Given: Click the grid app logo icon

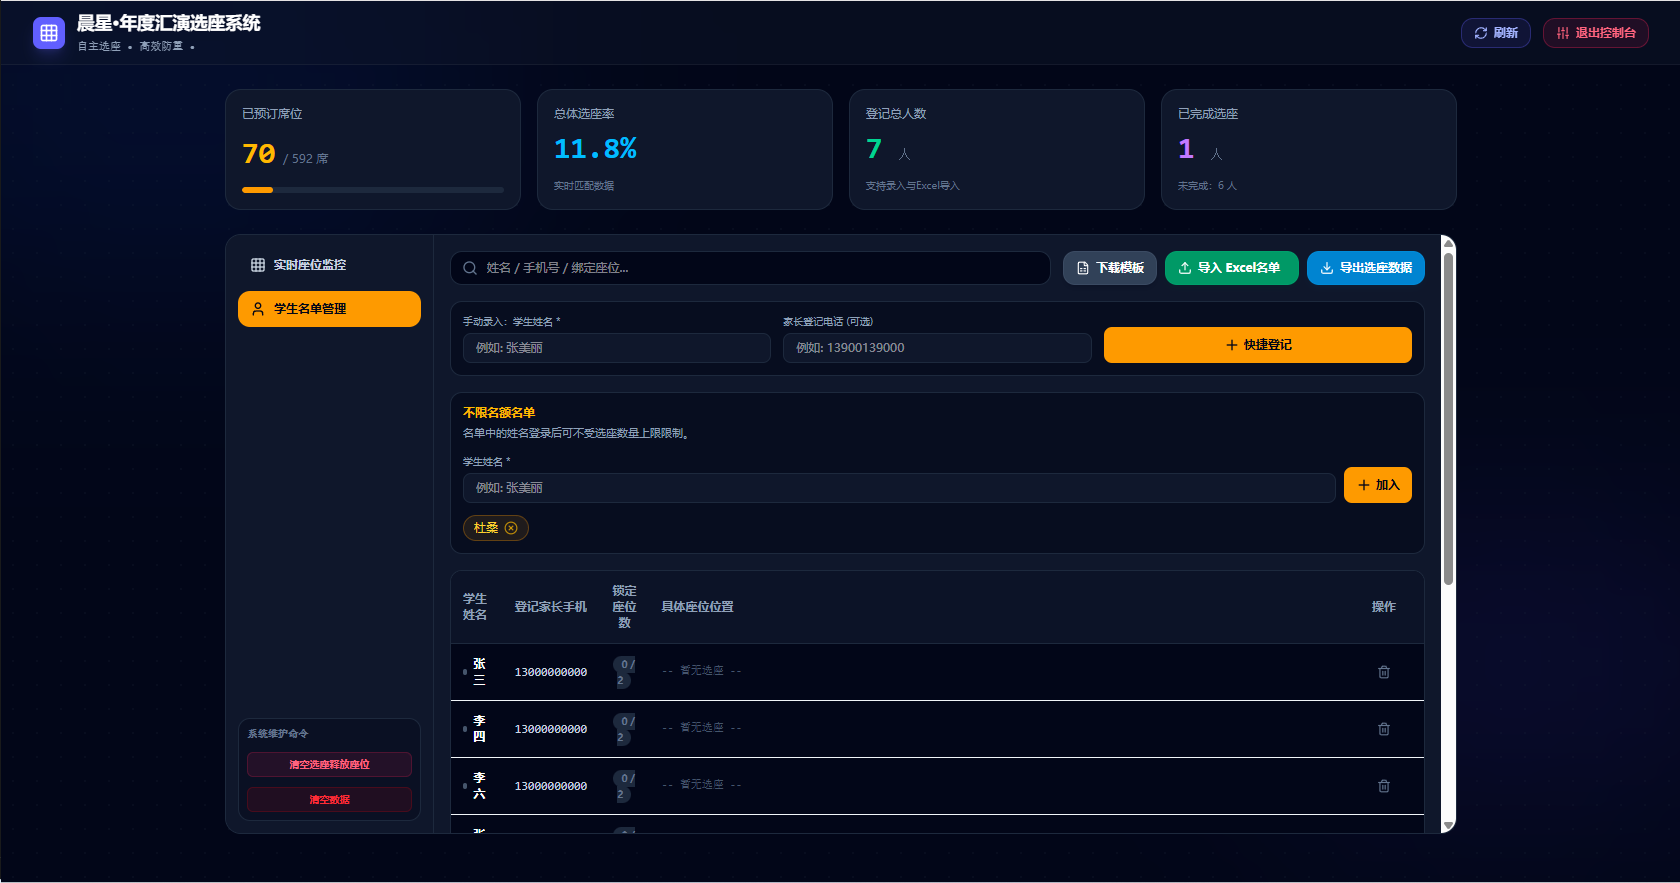Looking at the screenshot, I should [49, 33].
